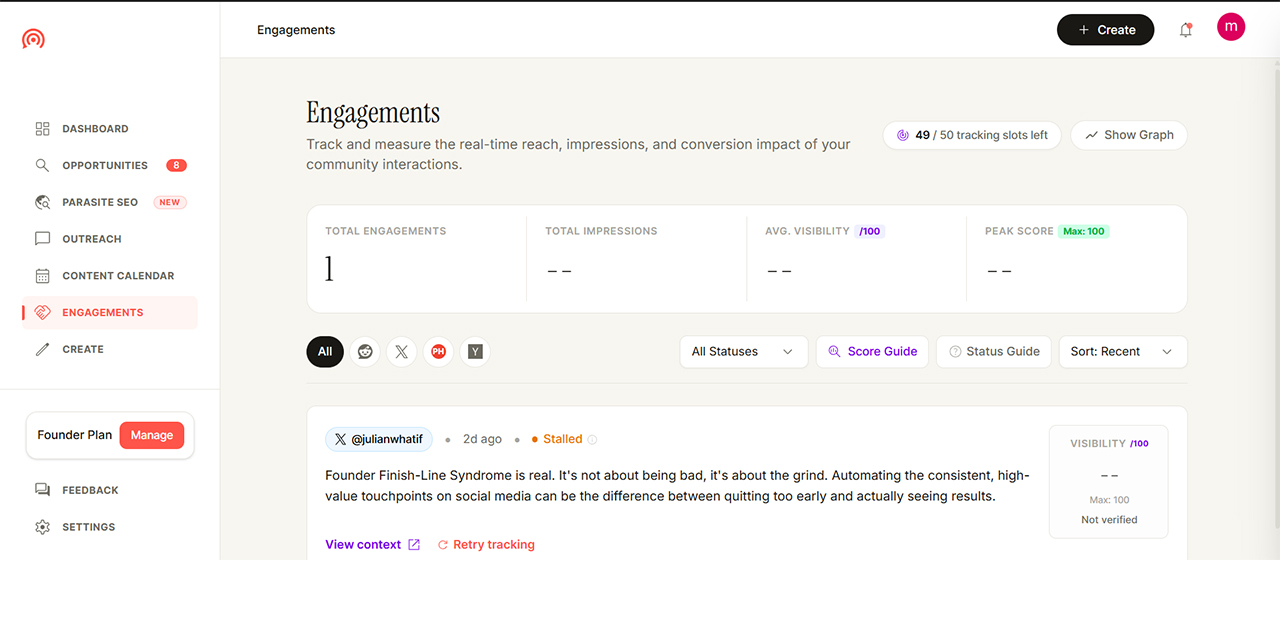Filter engagements by Hacker News icon
Viewport: 1280px width, 628px height.
[475, 352]
